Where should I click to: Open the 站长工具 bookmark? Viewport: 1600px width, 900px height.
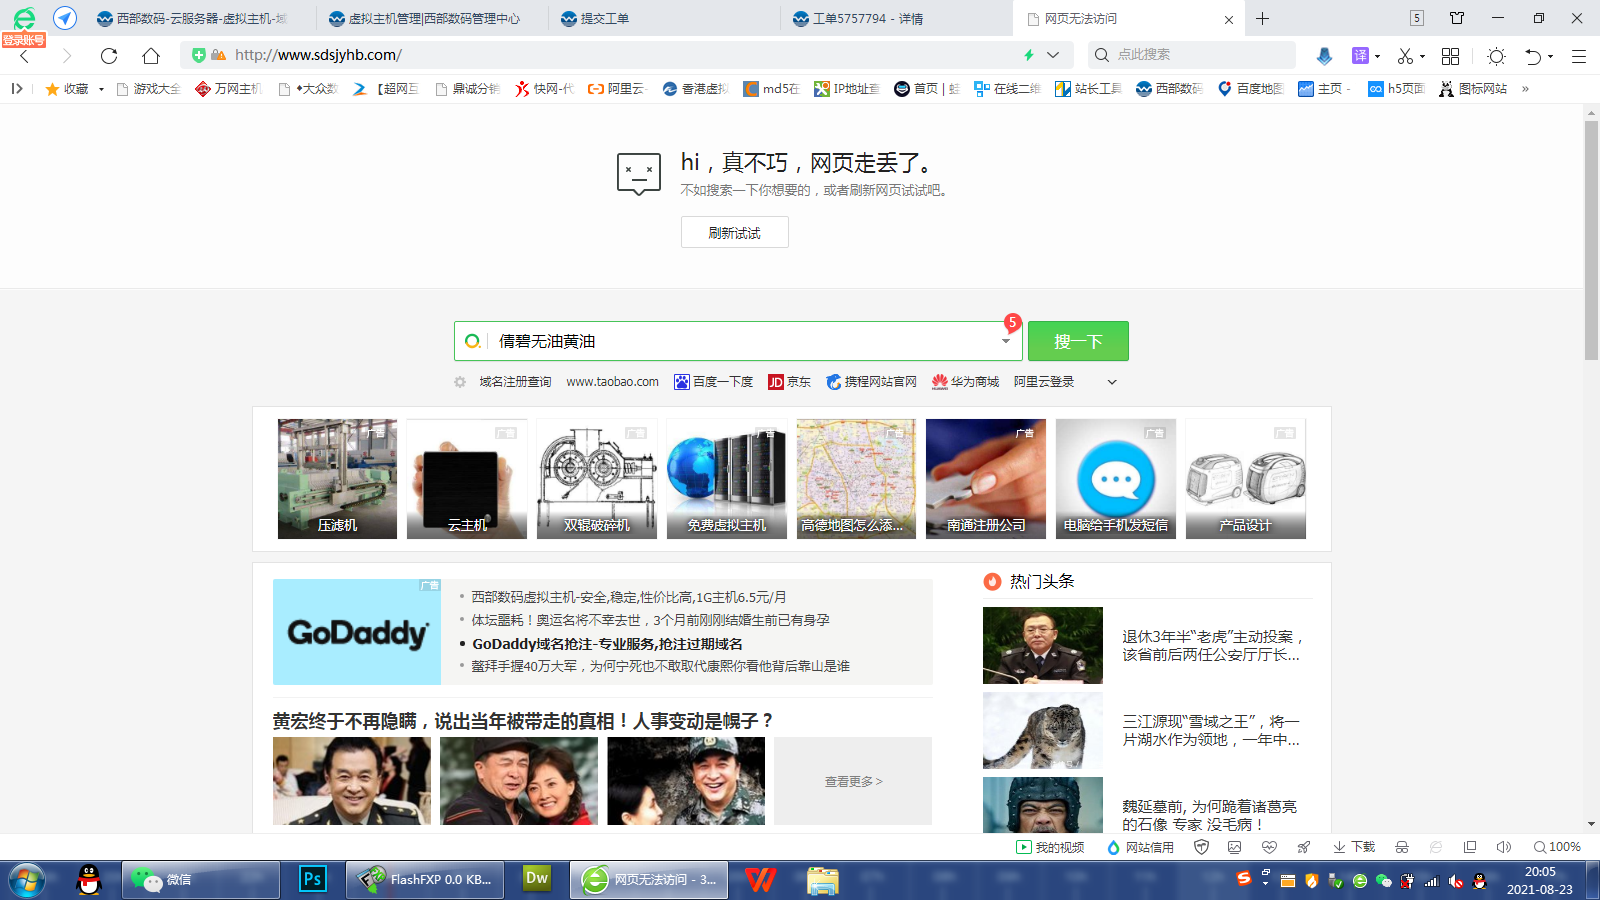pos(1088,89)
